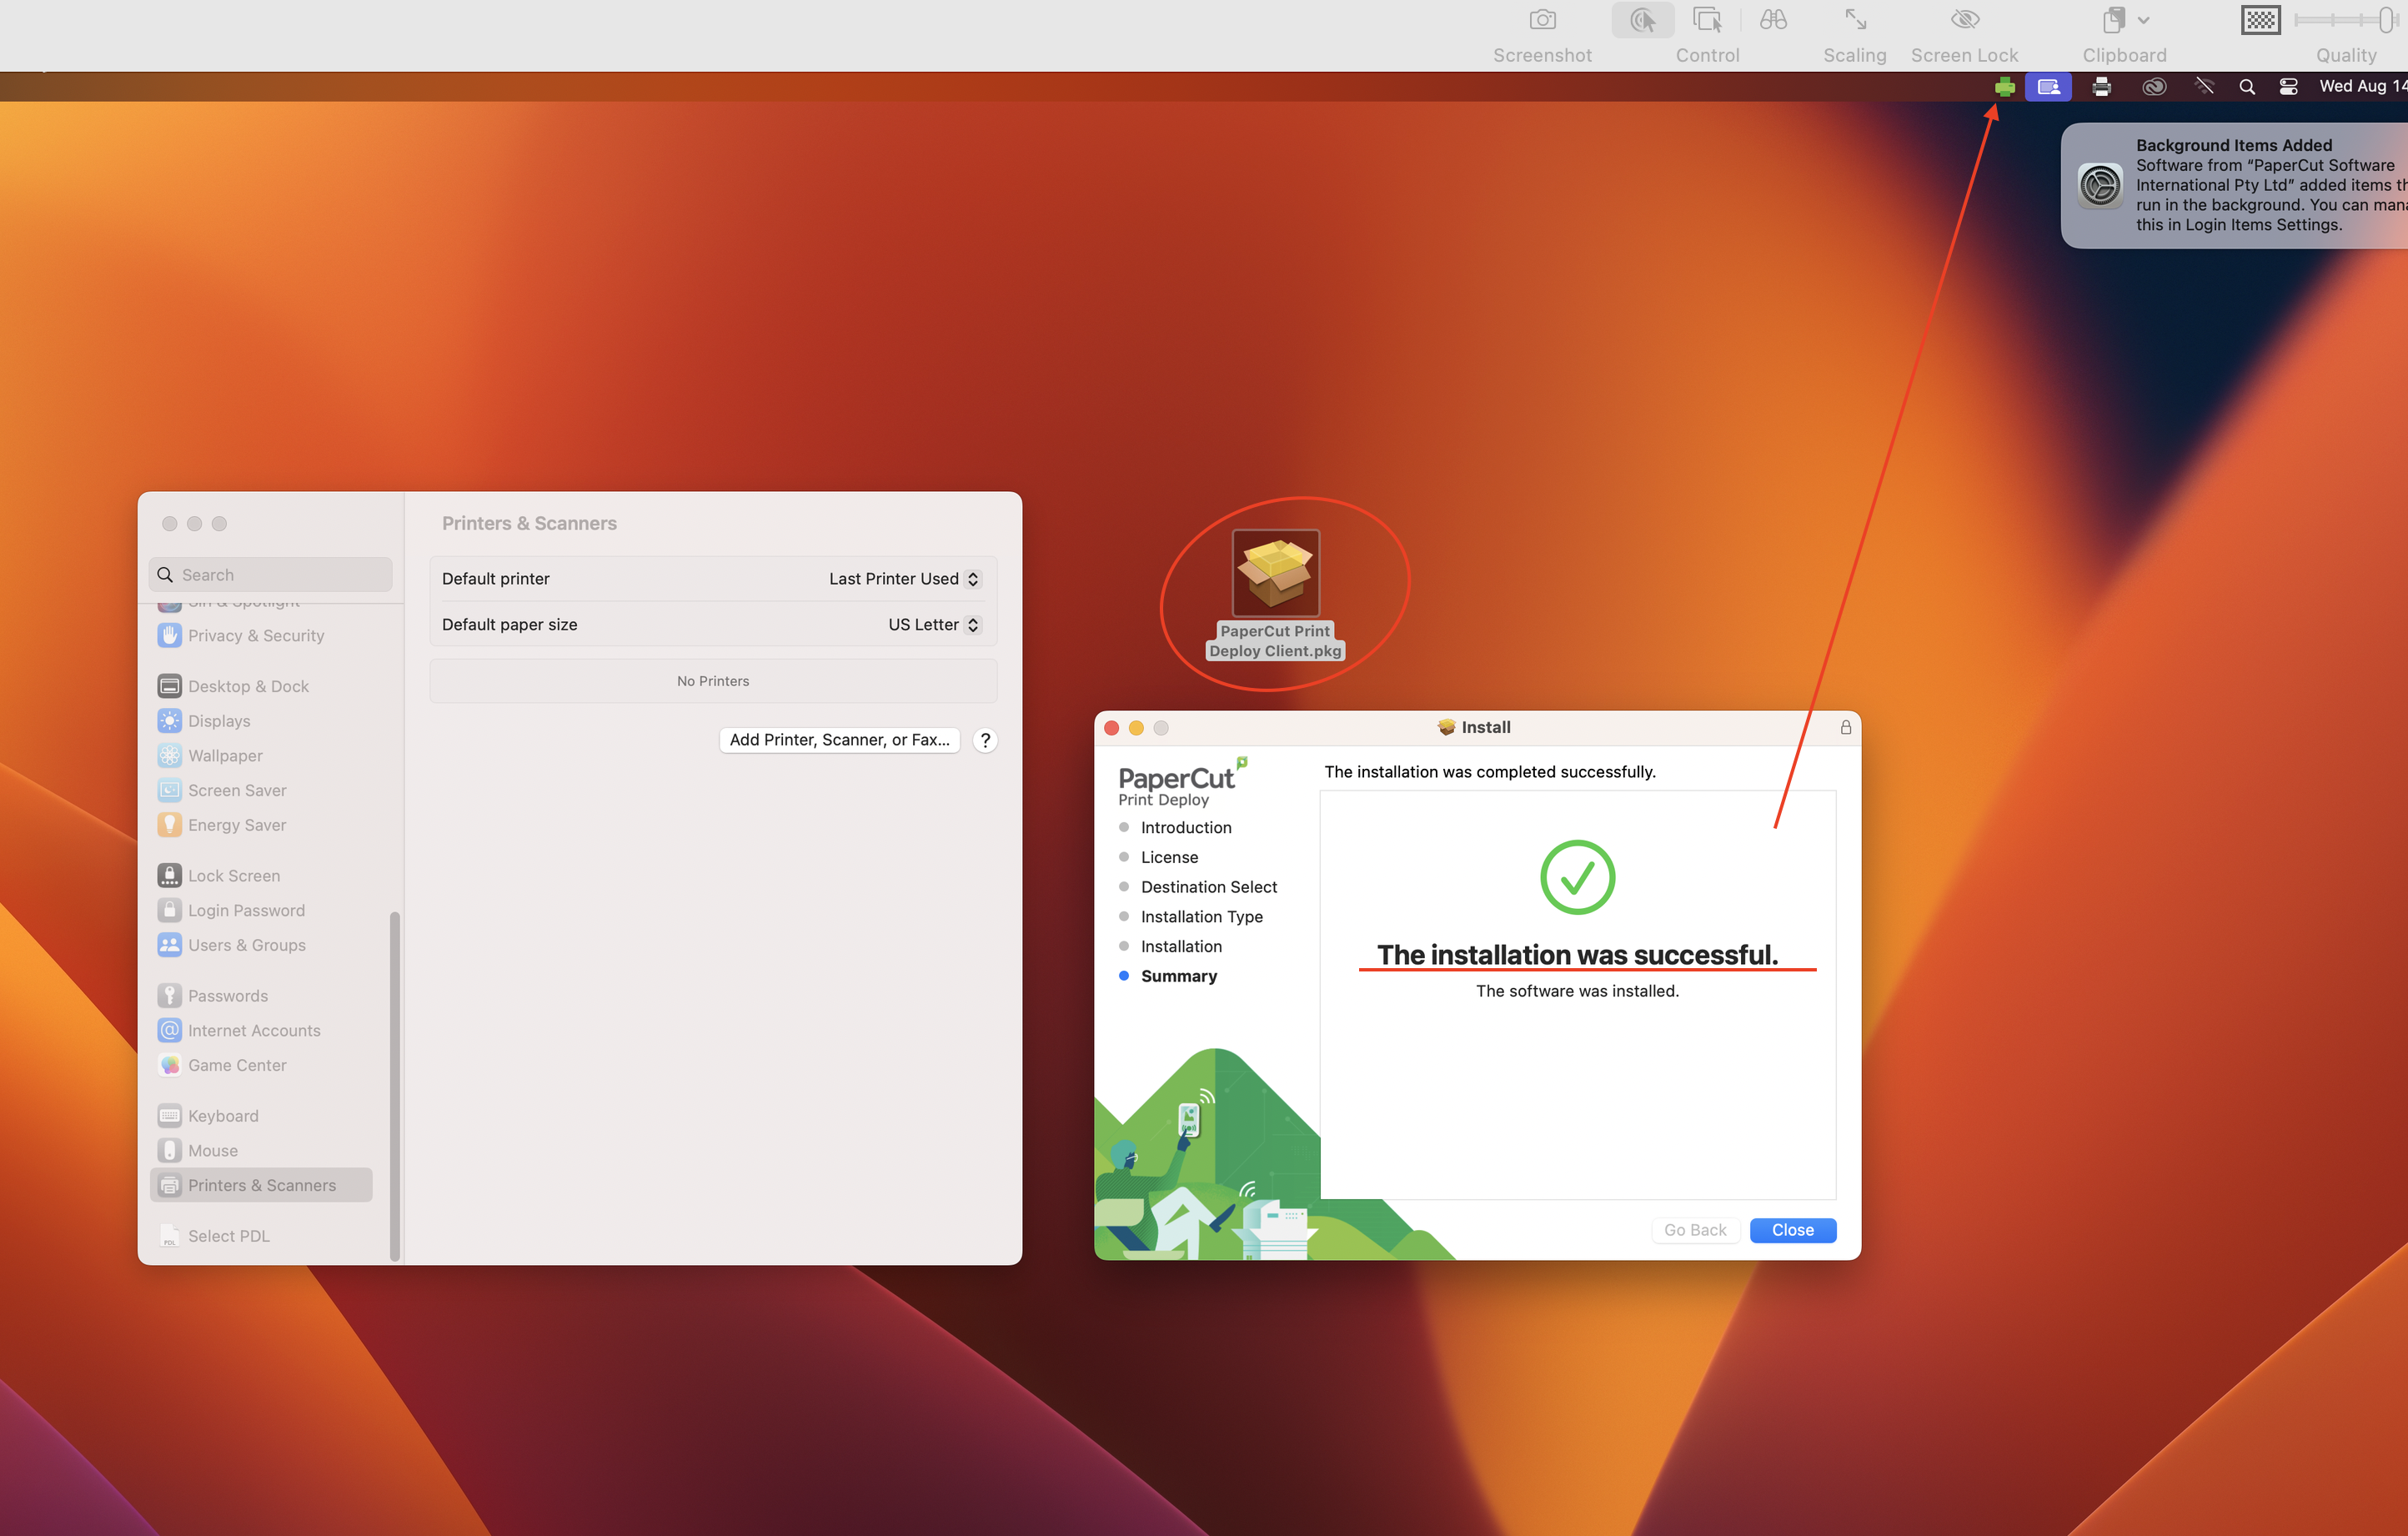Click the PaperCut Print Deploy logo
This screenshot has width=2408, height=1536.
click(1182, 783)
